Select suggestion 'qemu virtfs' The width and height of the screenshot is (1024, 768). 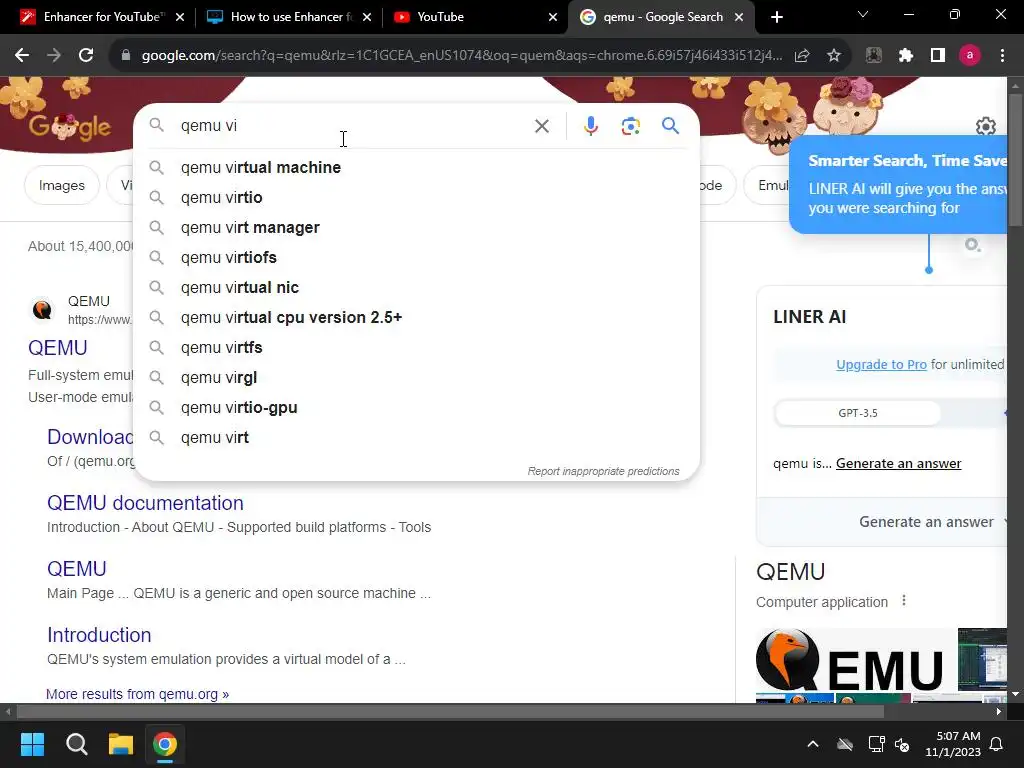(x=417, y=347)
